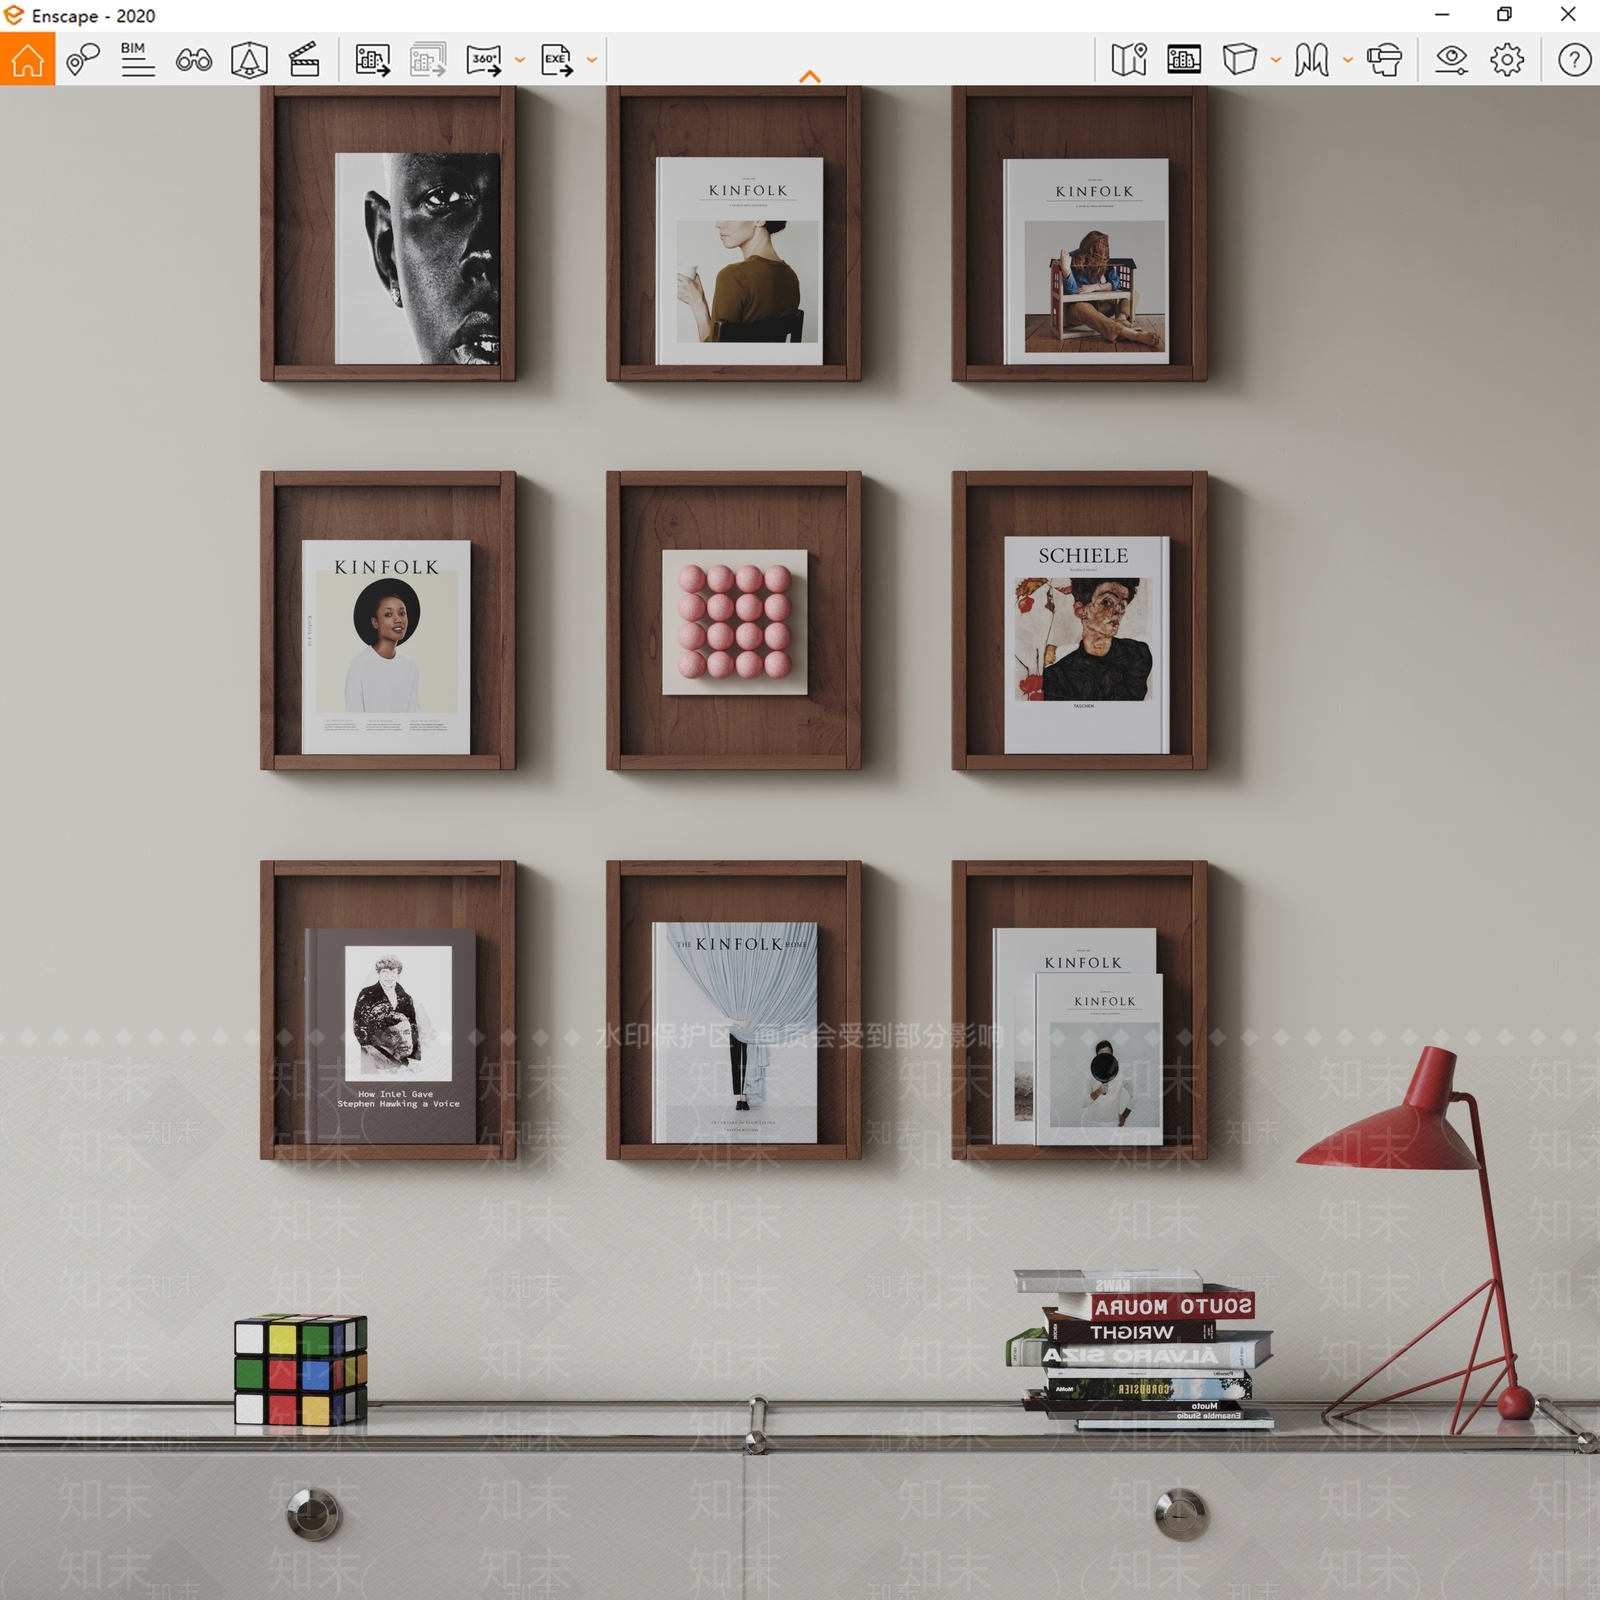Viewport: 1600px width, 1600px height.
Task: Enable the VR headset icon
Action: point(1384,60)
